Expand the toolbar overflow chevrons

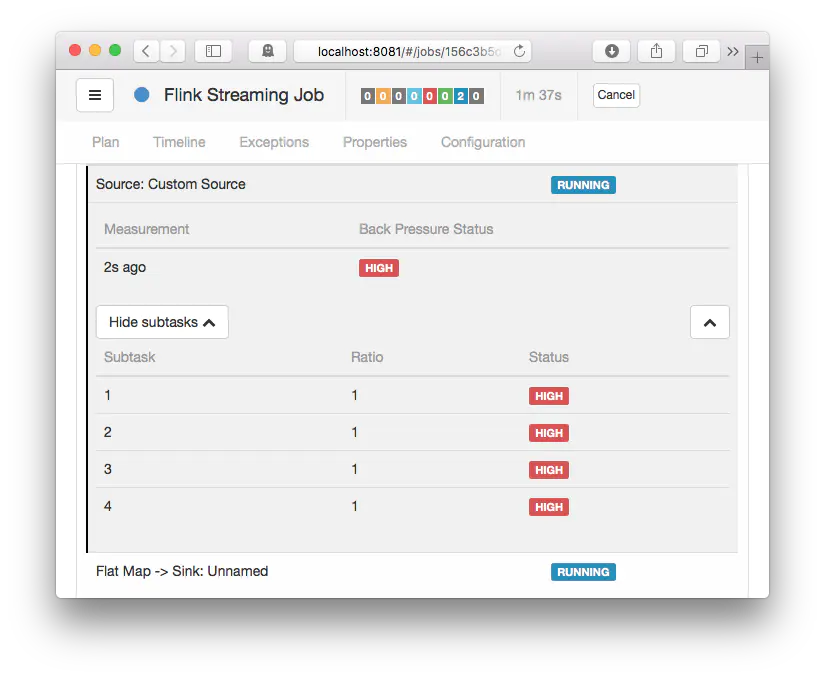733,52
